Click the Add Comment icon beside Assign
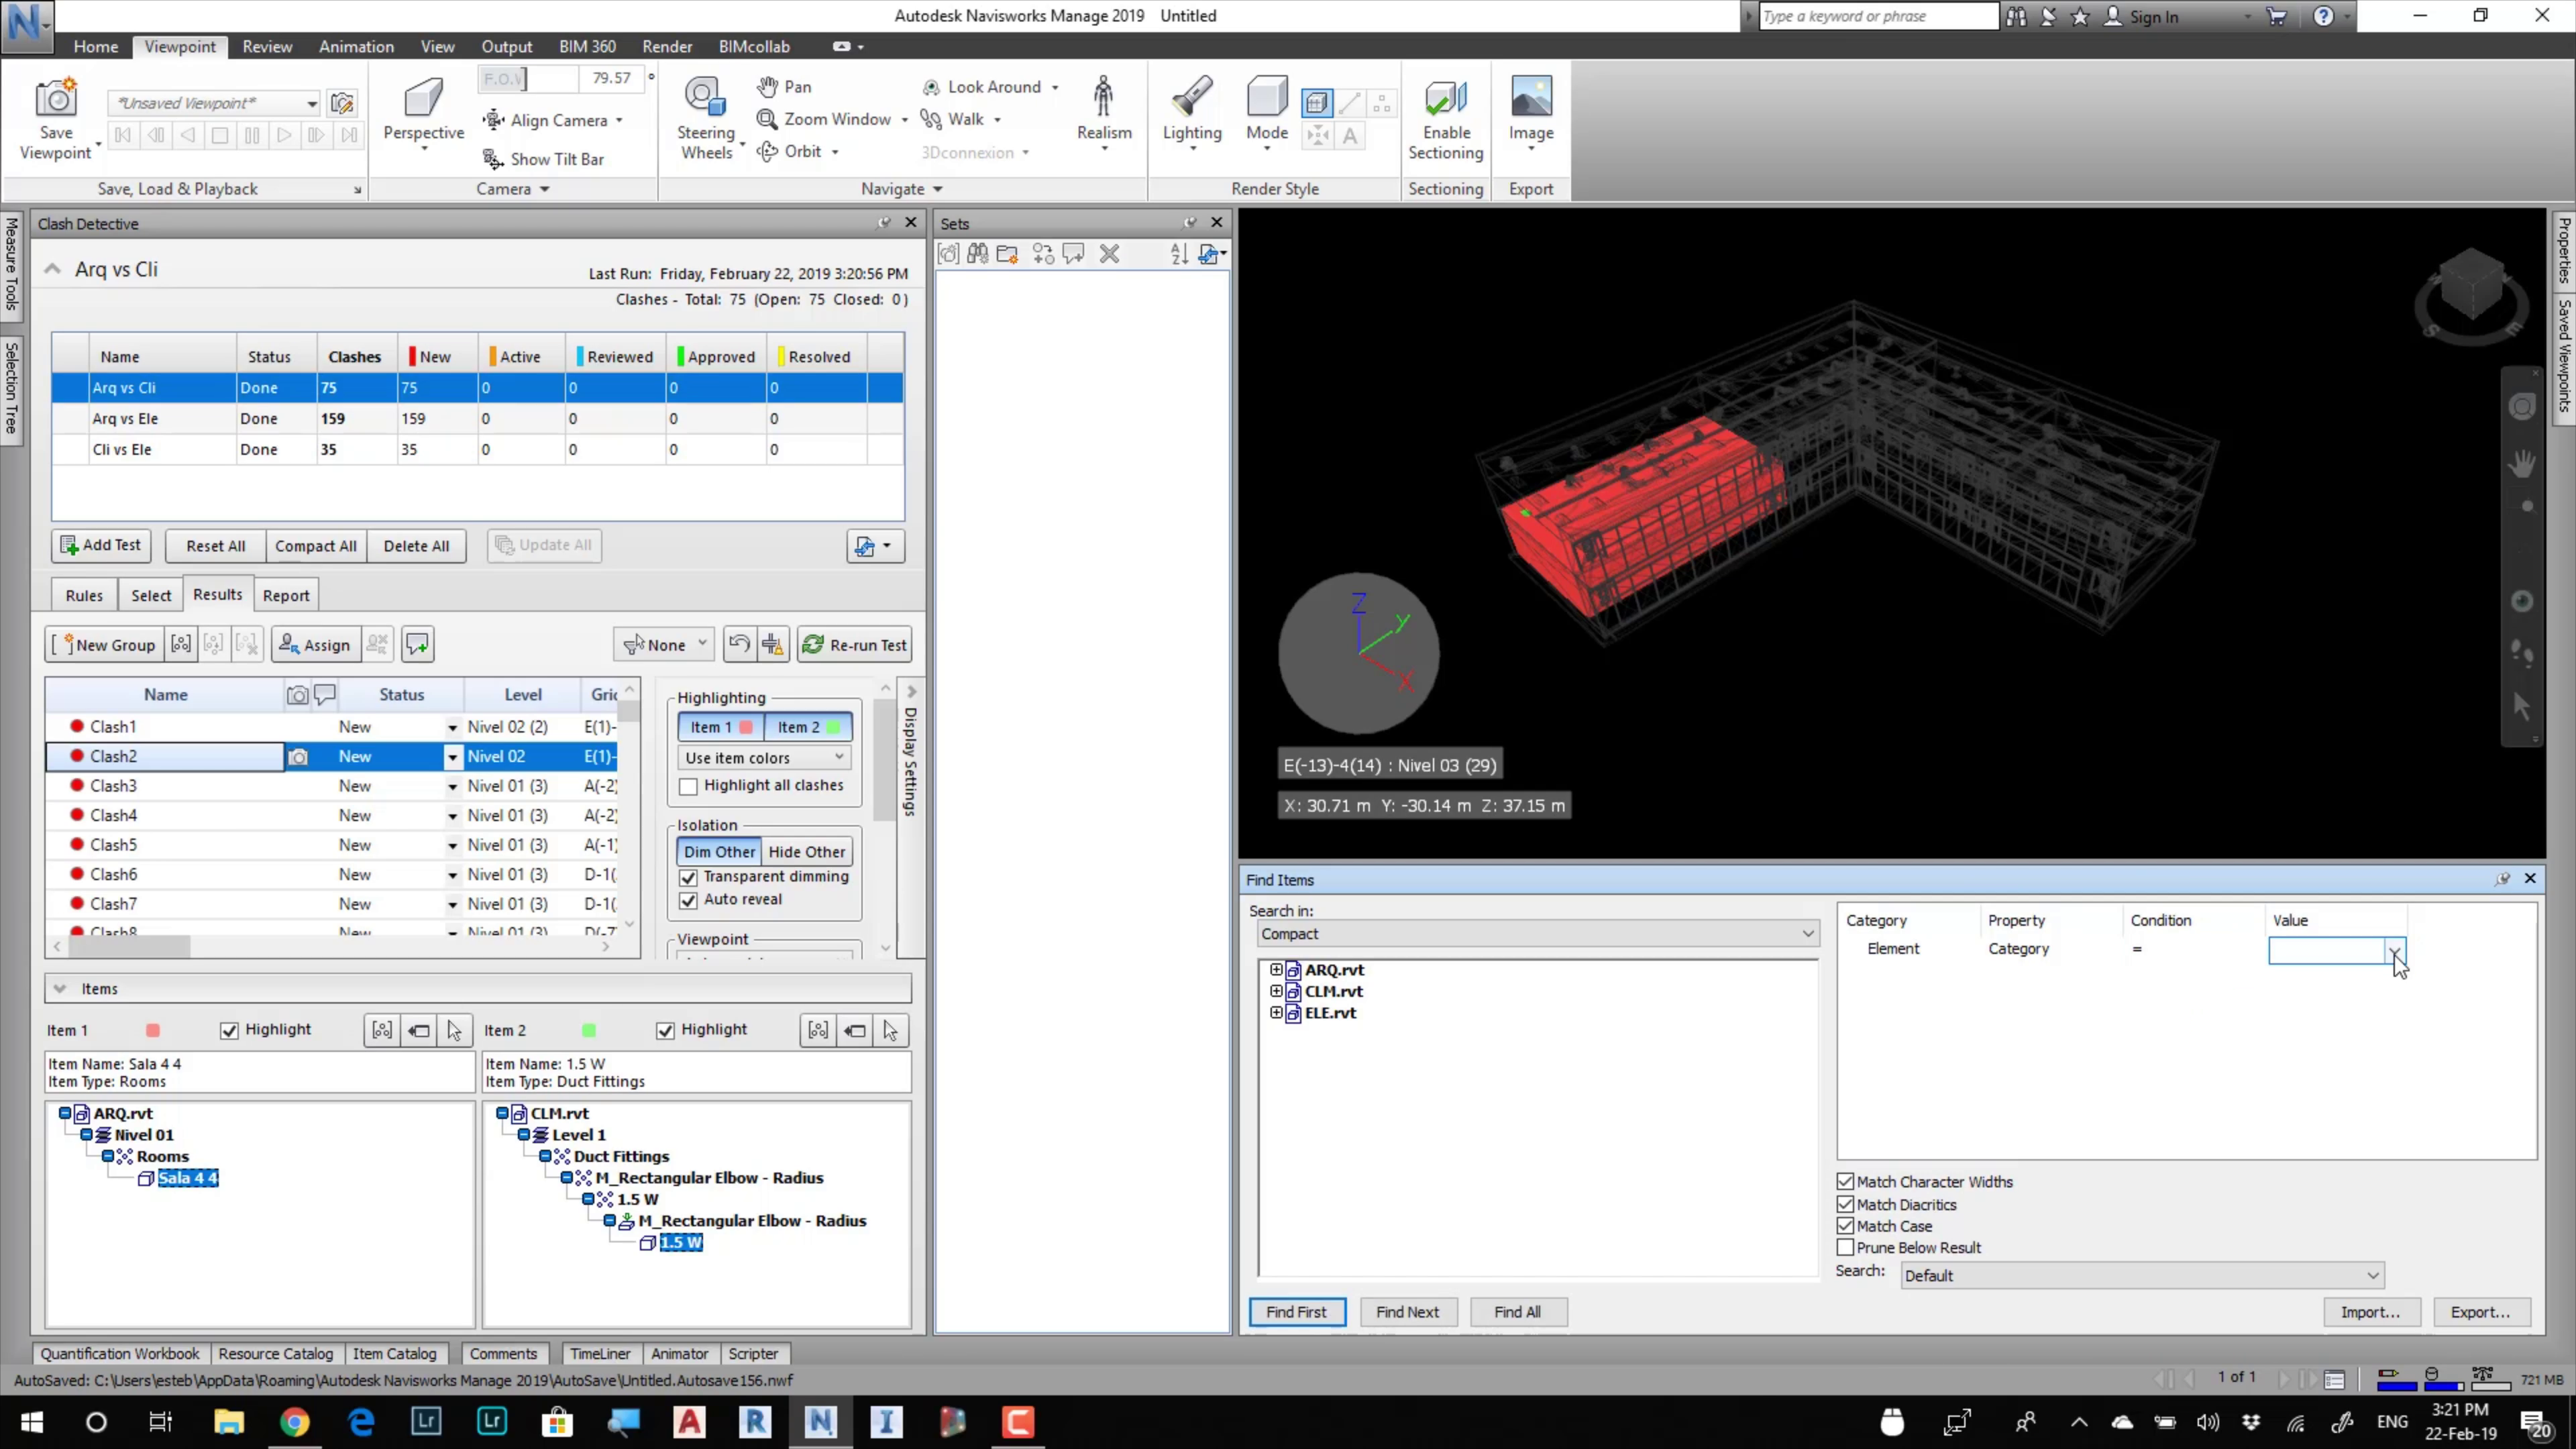 [417, 645]
